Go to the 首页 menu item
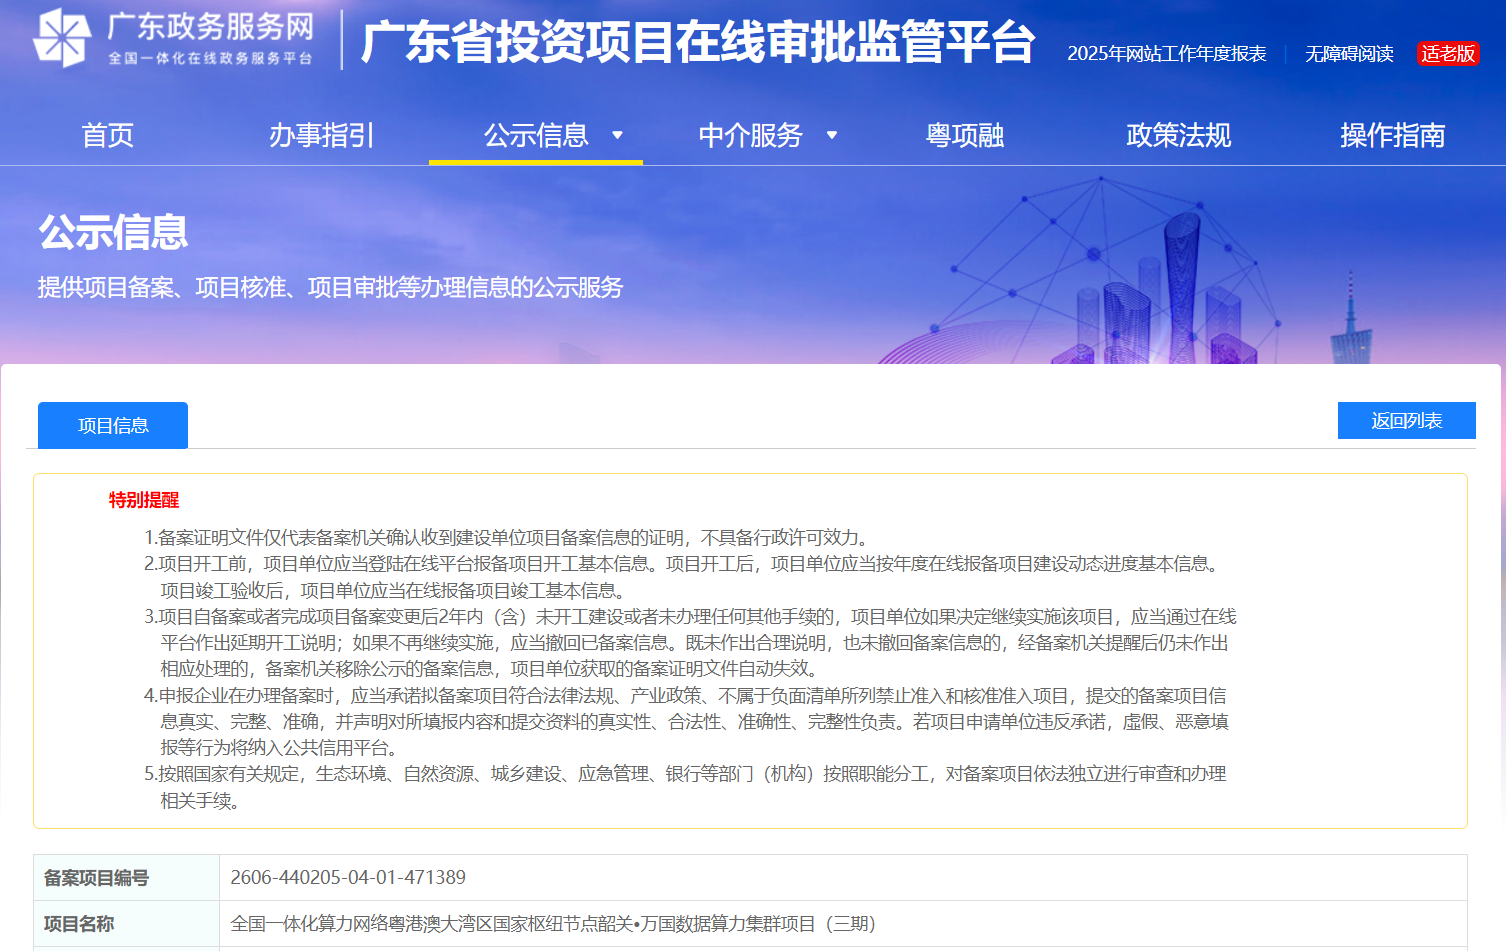1506x951 pixels. [x=107, y=135]
